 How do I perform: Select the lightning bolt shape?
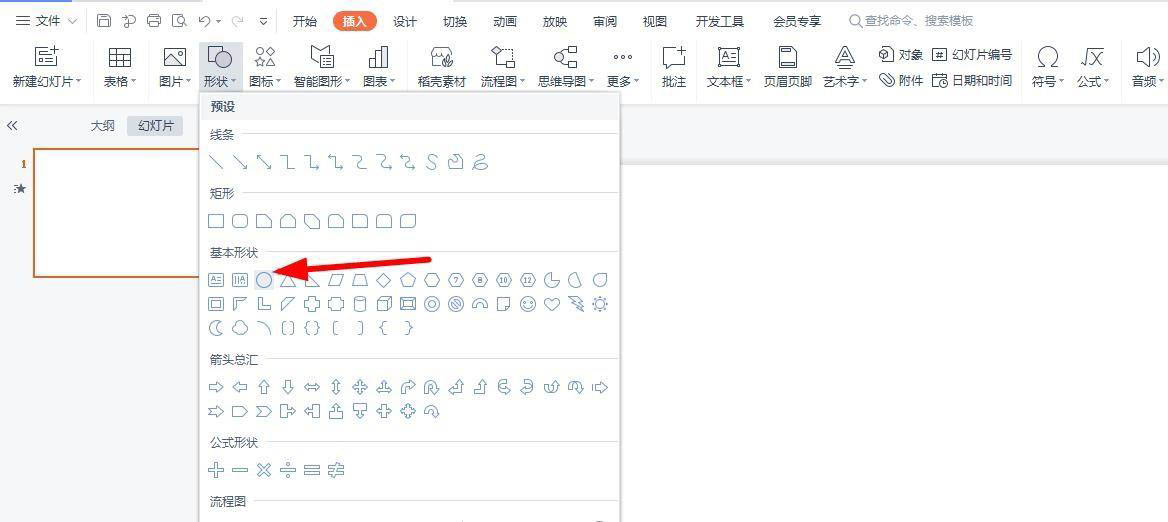pyautogui.click(x=576, y=304)
